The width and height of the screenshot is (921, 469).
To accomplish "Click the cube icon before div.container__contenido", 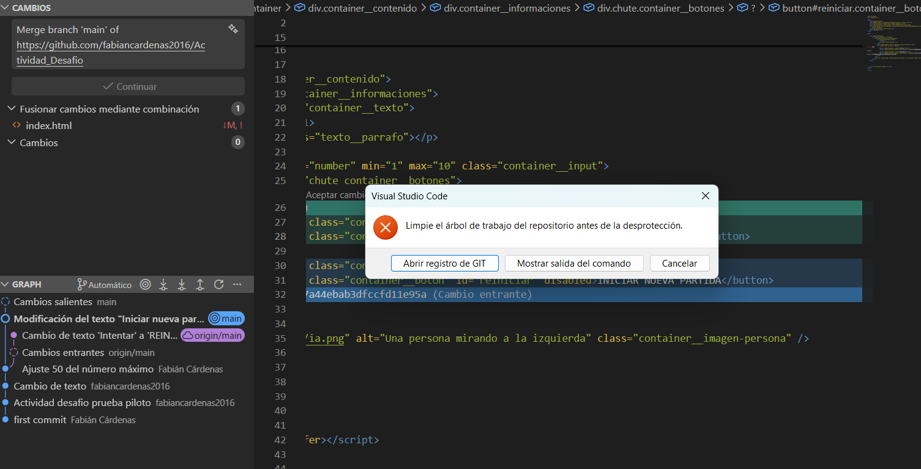I will coord(300,8).
